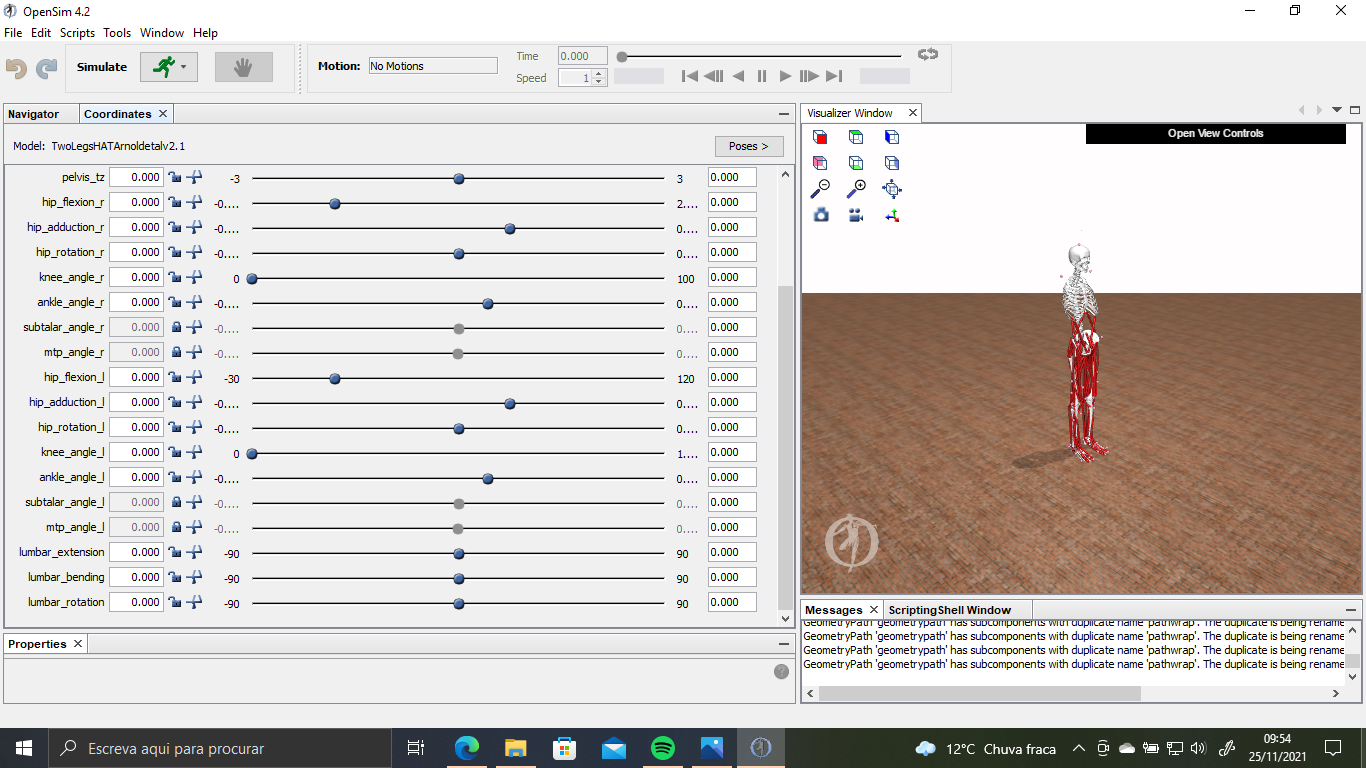
Task: Toggle the lock for pelvis_tz
Action: click(x=176, y=177)
